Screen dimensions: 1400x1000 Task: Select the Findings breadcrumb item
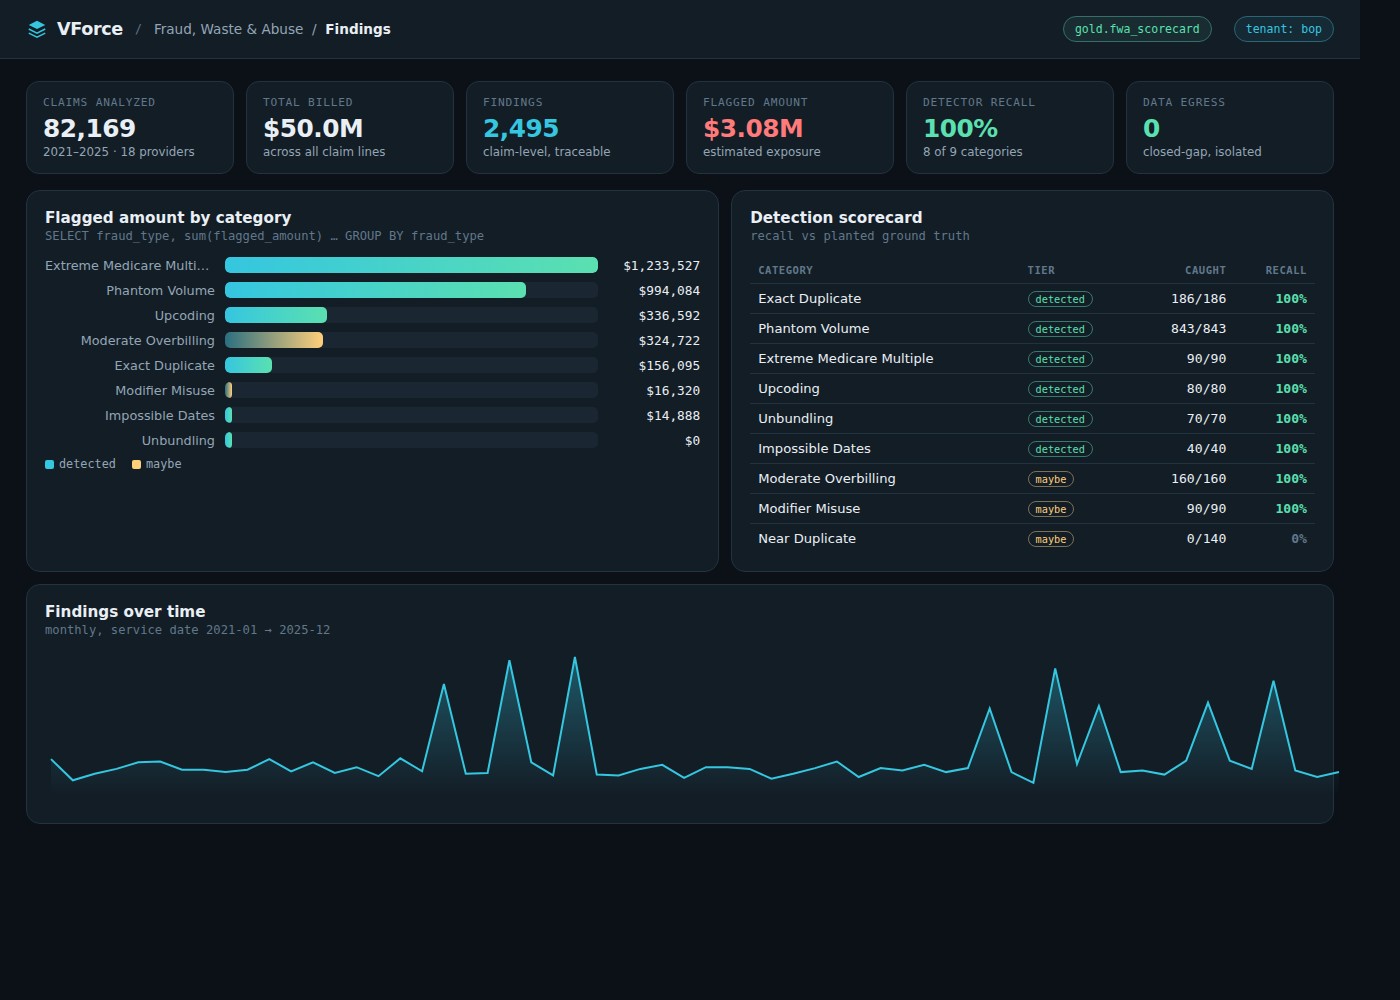pyautogui.click(x=358, y=29)
